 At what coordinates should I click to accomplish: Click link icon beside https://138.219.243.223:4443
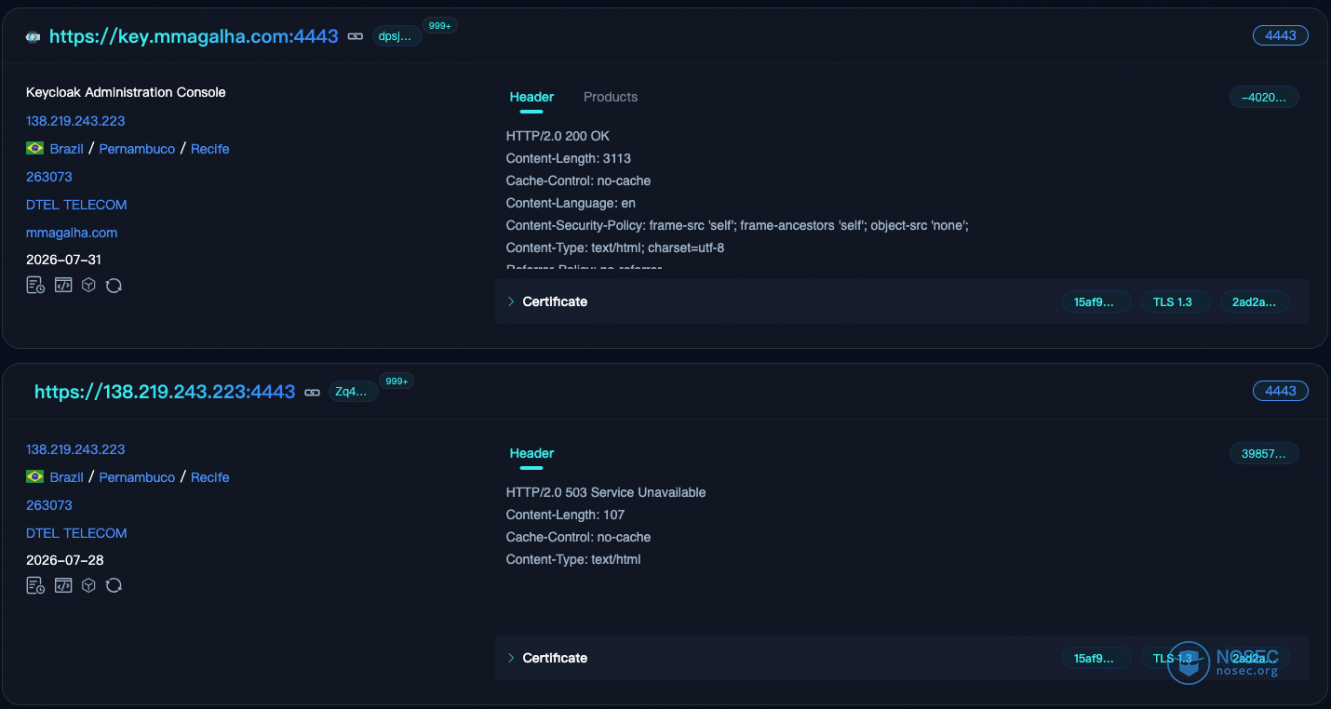(312, 392)
